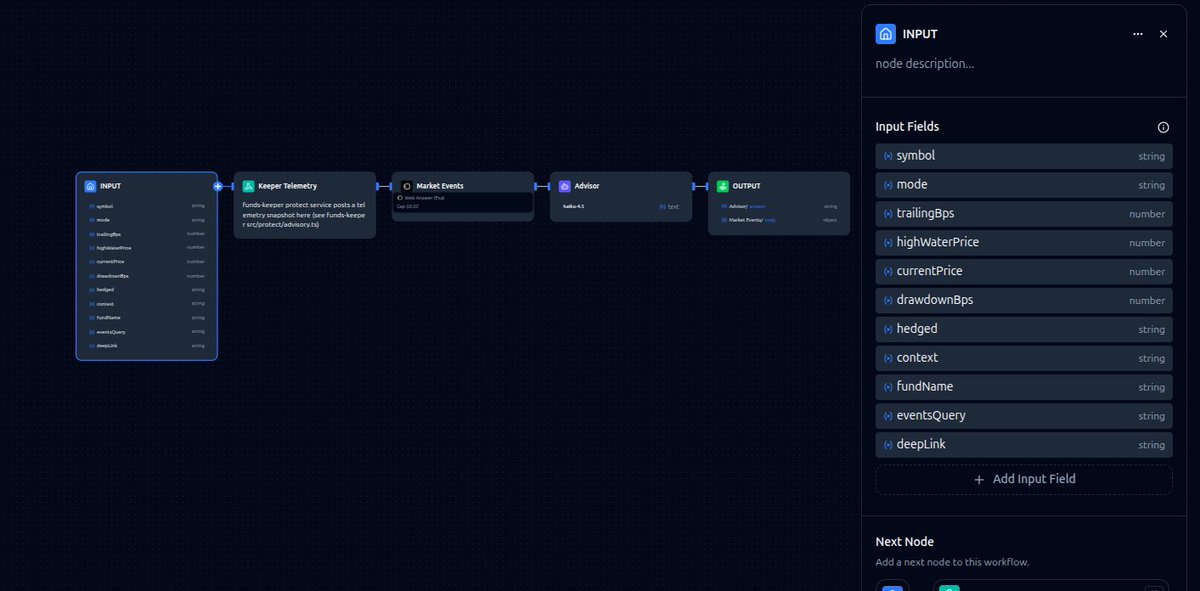1200x591 pixels.
Task: Click the variable icon of the eventsQuery field
Action: (888, 416)
